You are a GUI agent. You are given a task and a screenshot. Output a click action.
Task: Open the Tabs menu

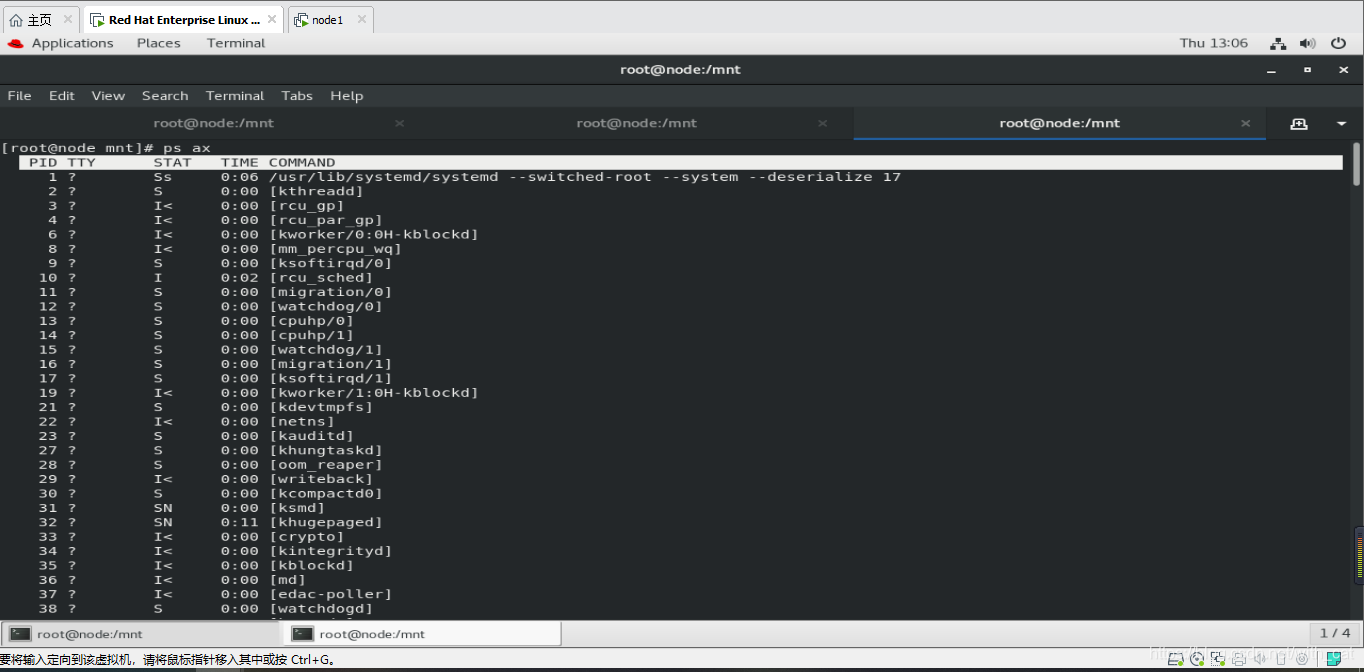point(297,96)
